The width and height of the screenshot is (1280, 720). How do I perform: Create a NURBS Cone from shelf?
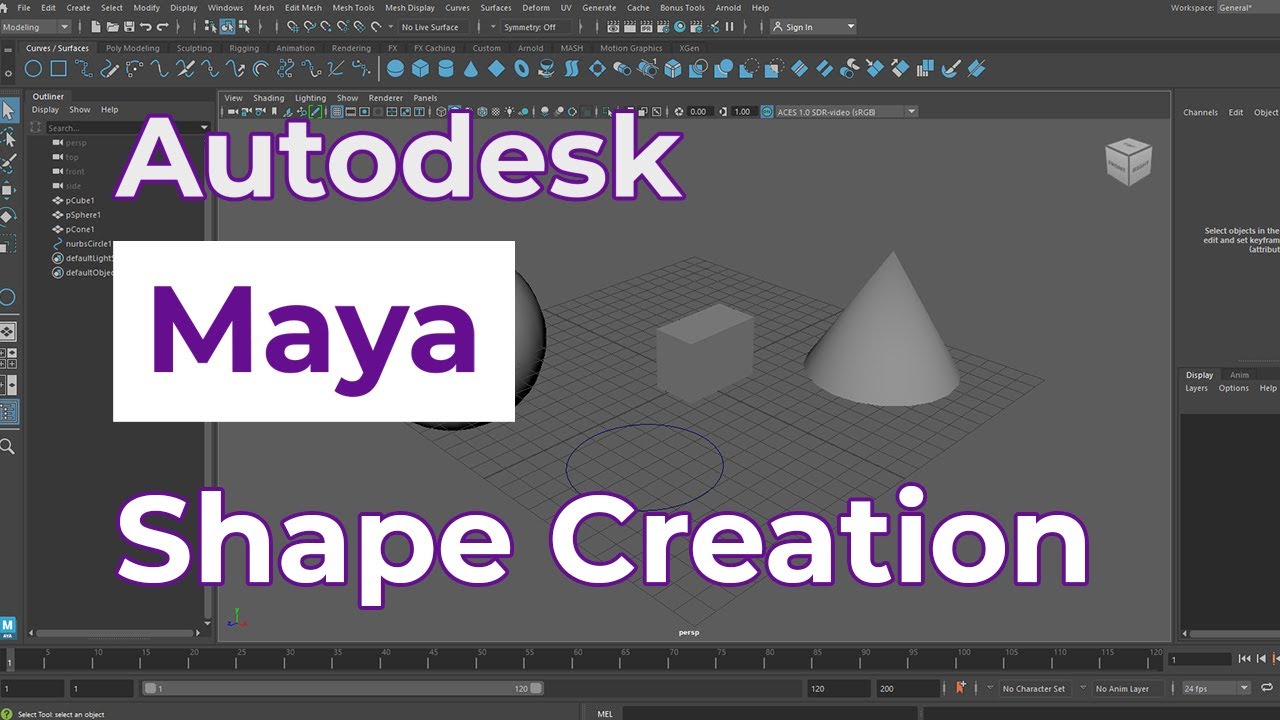471,68
